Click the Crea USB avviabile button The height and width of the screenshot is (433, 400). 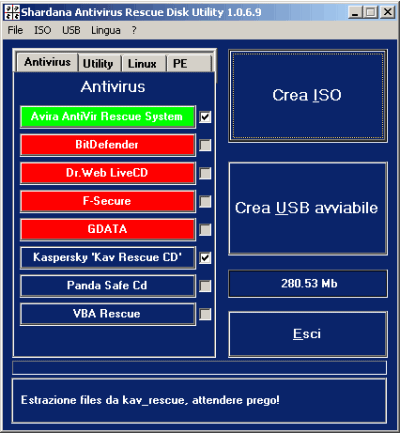click(308, 209)
